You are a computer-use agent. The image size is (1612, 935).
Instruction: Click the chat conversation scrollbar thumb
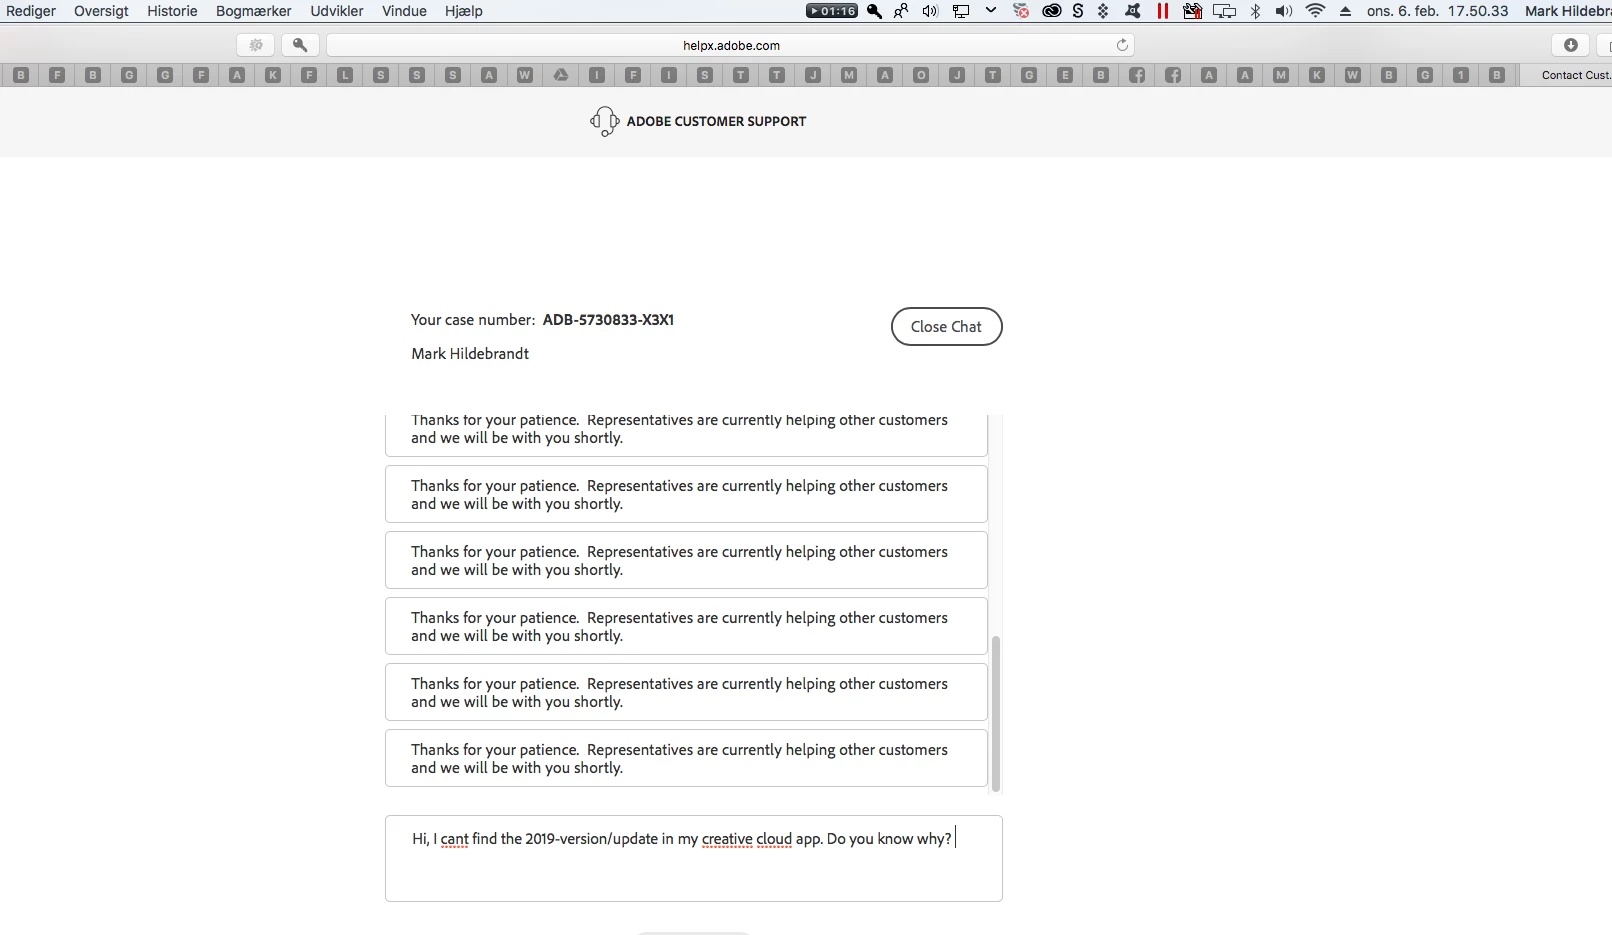pos(995,714)
